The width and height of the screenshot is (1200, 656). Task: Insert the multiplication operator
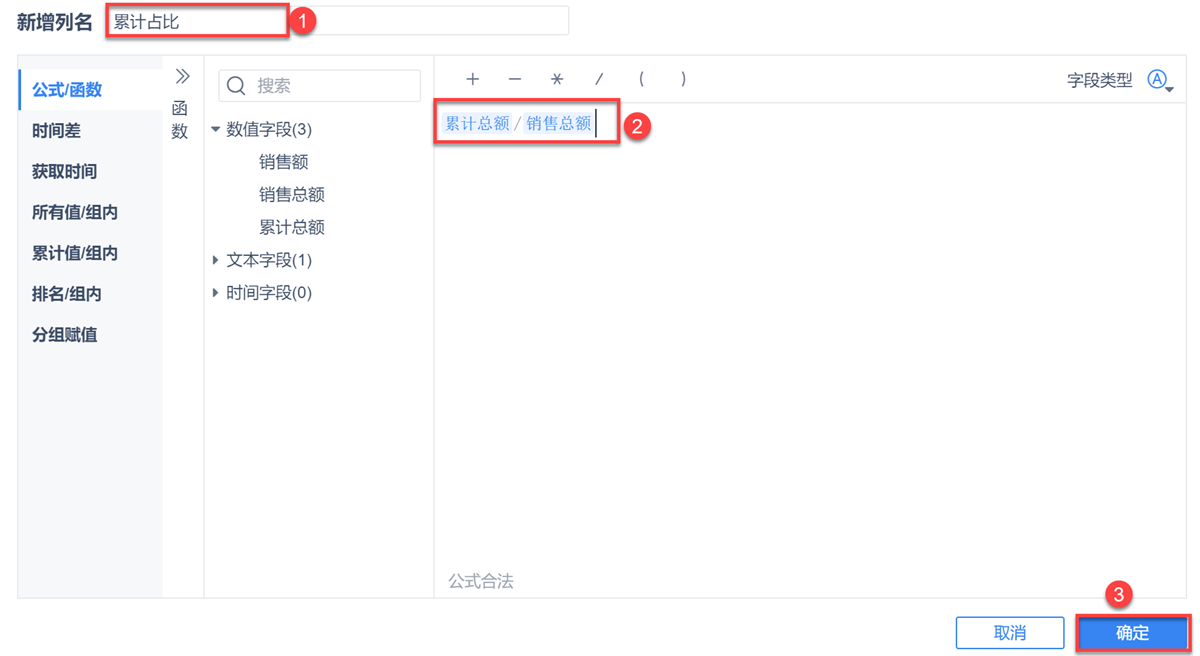click(557, 79)
